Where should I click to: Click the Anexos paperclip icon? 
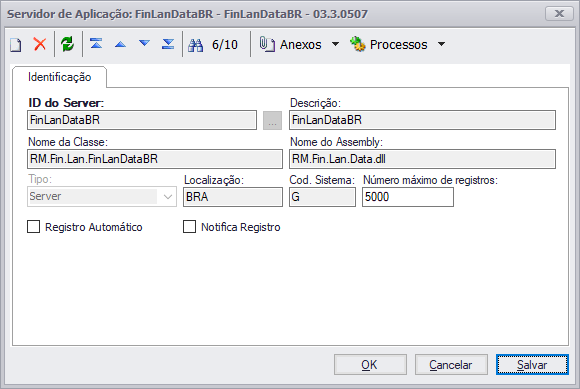tap(267, 44)
